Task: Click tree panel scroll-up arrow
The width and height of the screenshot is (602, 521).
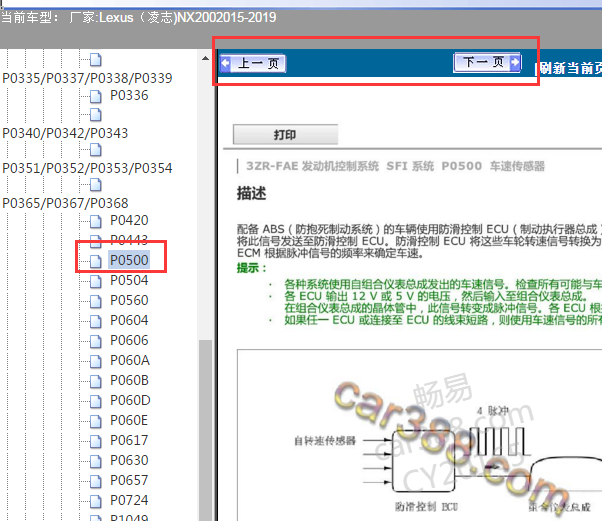Action: coord(205,58)
